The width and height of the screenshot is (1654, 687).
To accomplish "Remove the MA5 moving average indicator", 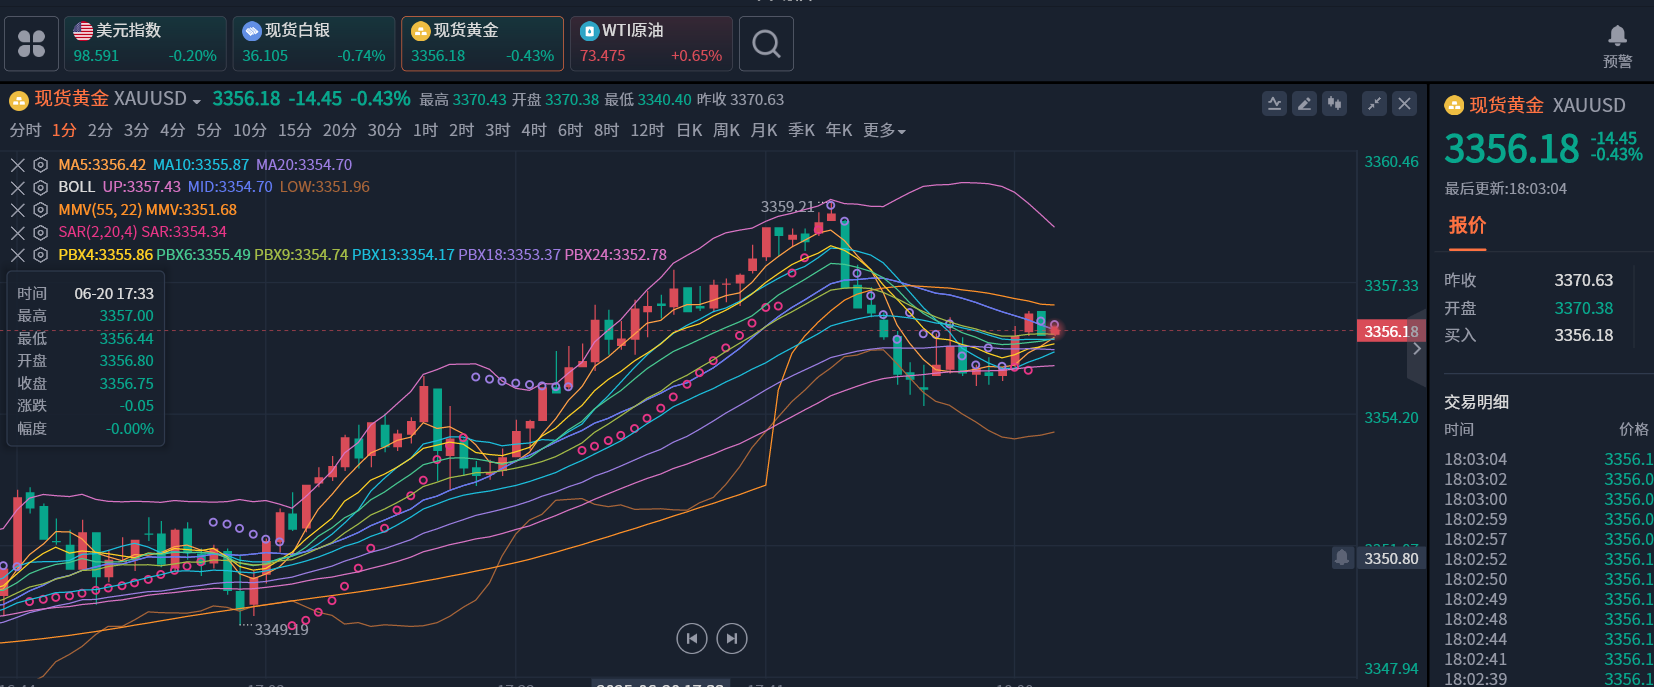I will click(x=18, y=165).
